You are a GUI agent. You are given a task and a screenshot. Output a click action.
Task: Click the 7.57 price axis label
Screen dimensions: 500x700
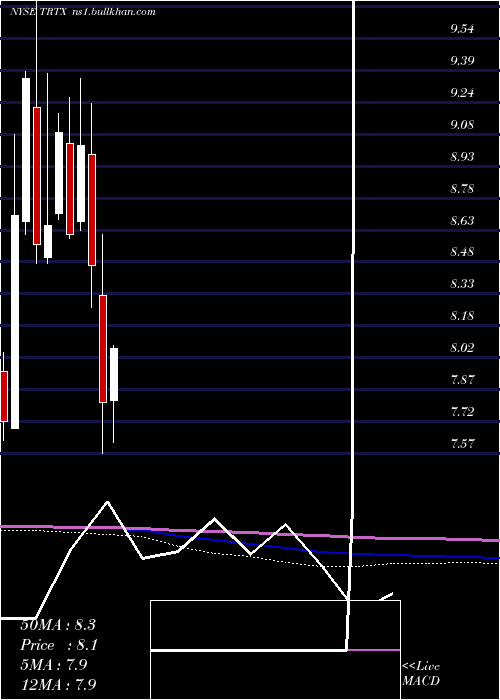tap(462, 444)
